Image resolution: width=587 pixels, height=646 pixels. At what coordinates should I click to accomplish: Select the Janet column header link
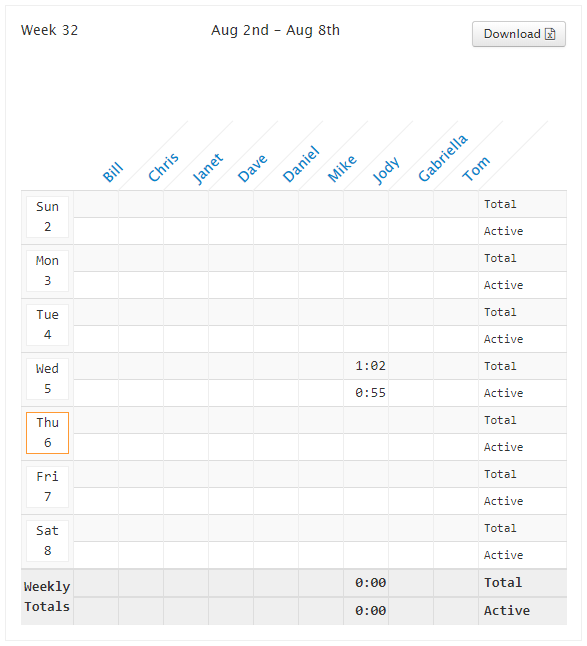[x=208, y=168]
